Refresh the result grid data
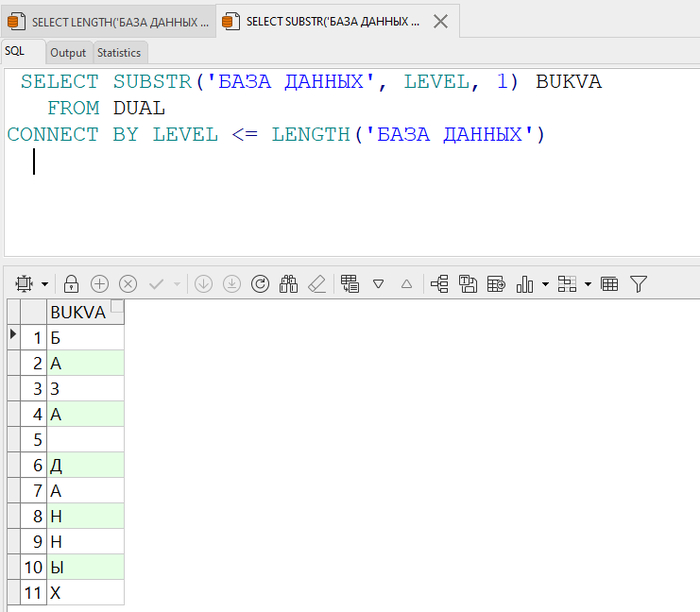The width and height of the screenshot is (700, 612). click(x=260, y=284)
